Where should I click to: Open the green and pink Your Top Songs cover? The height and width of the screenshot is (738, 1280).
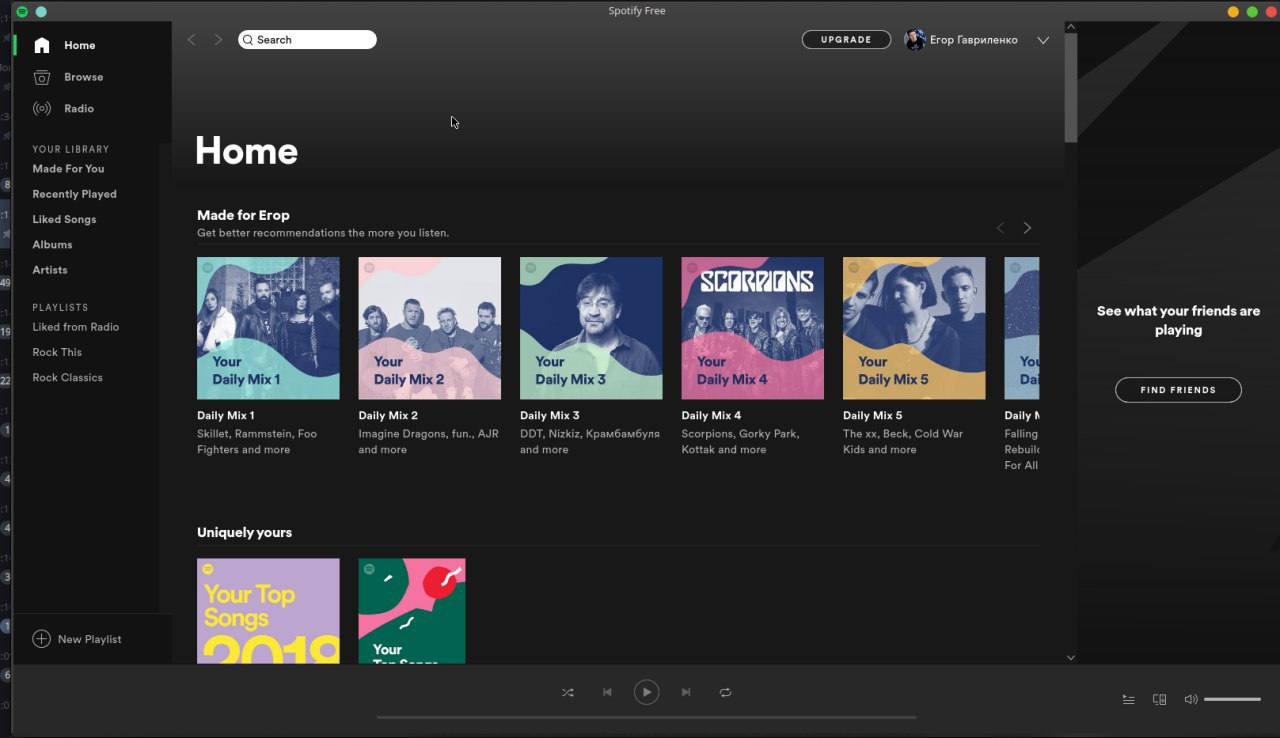click(412, 610)
